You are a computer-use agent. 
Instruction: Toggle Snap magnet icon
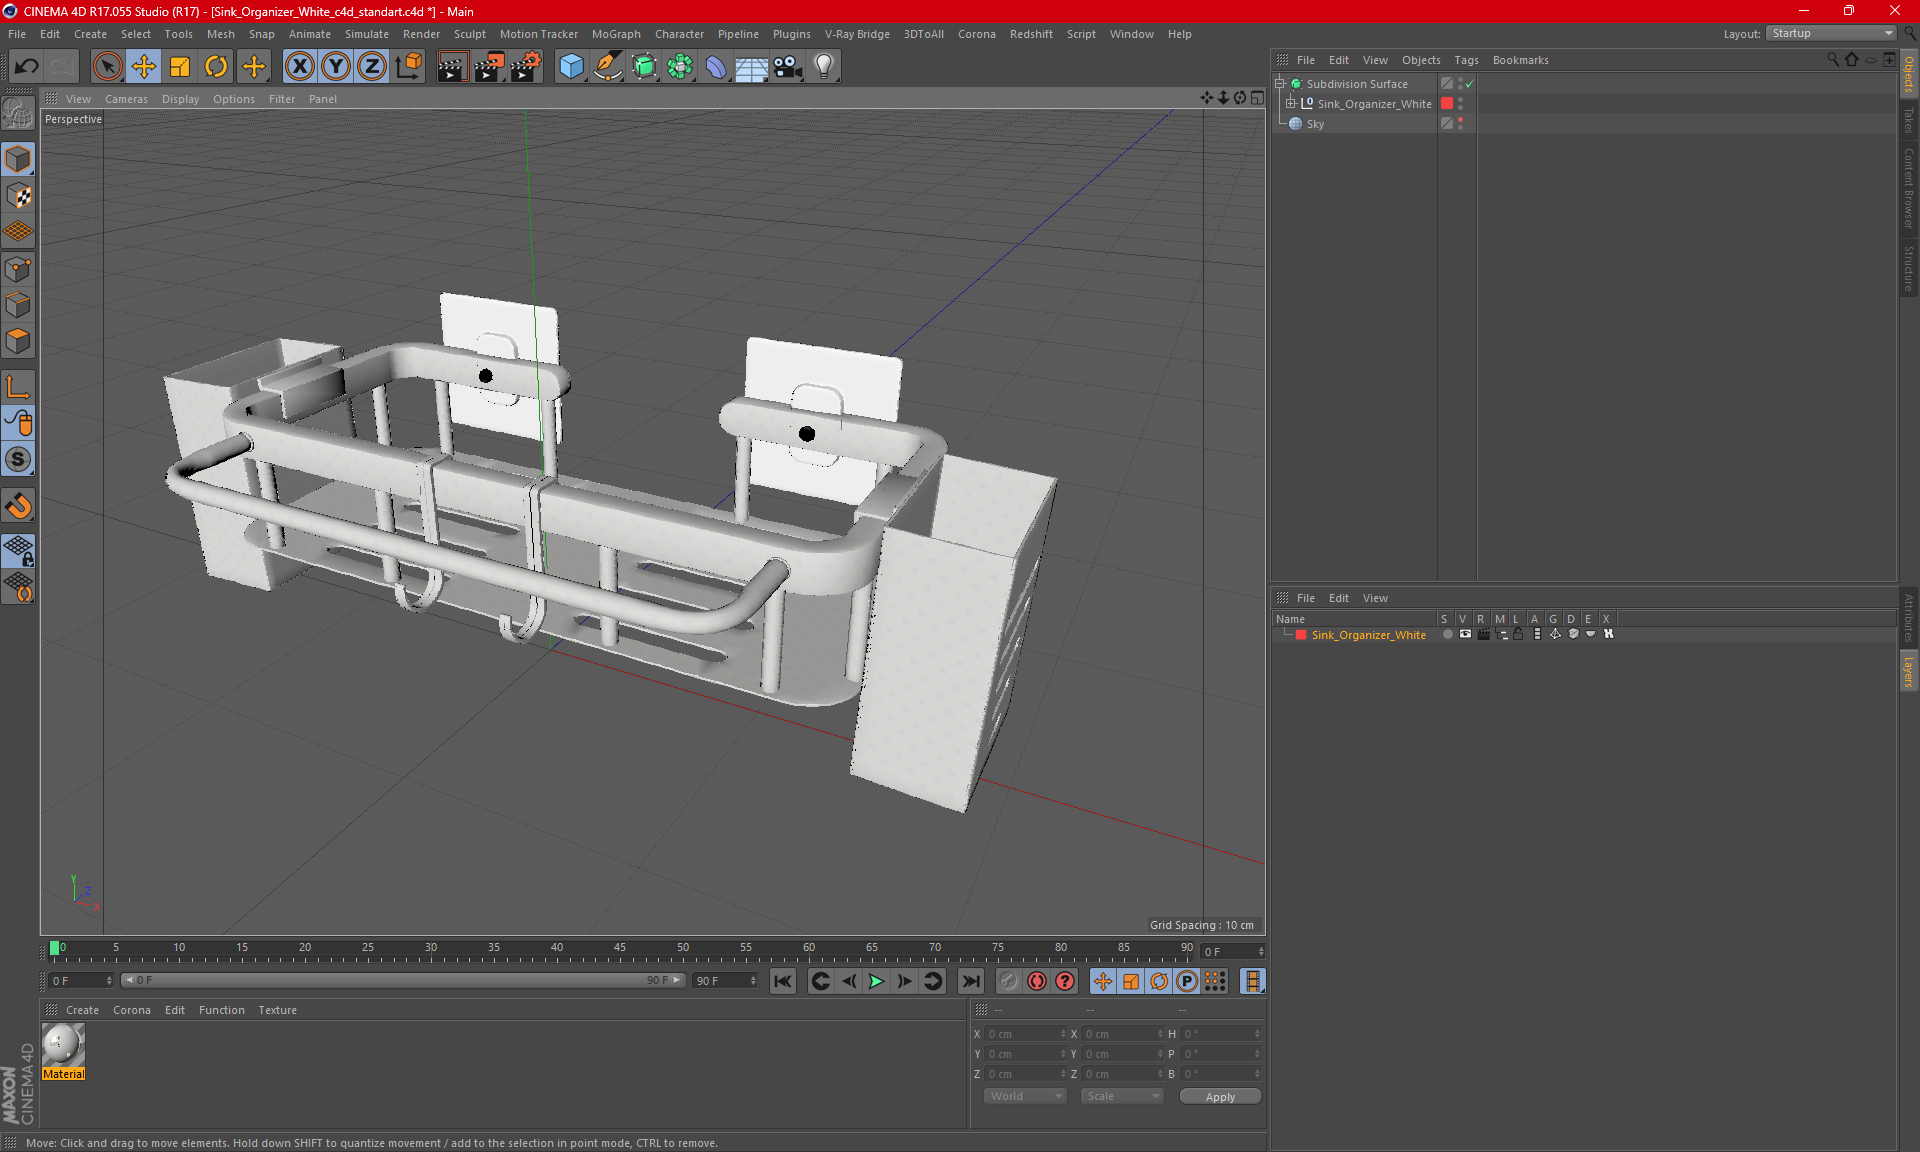coord(19,505)
